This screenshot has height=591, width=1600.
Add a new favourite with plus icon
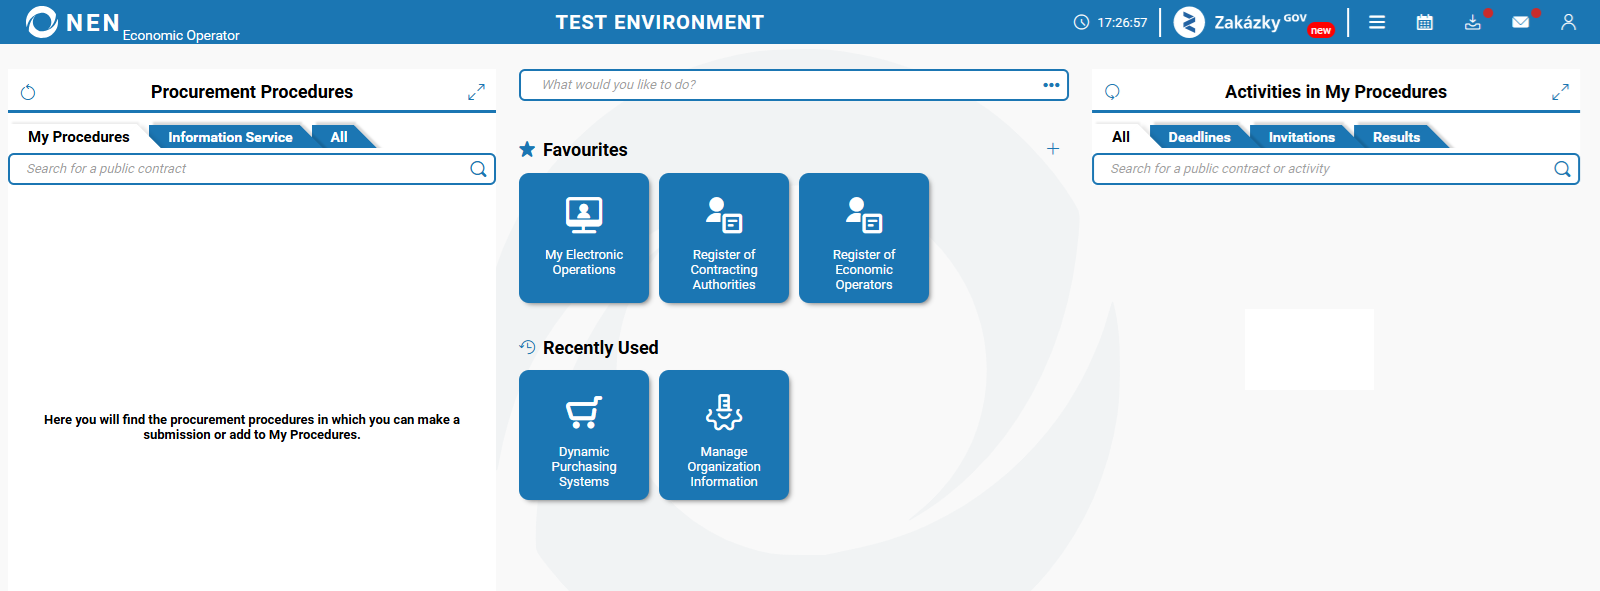point(1053,149)
